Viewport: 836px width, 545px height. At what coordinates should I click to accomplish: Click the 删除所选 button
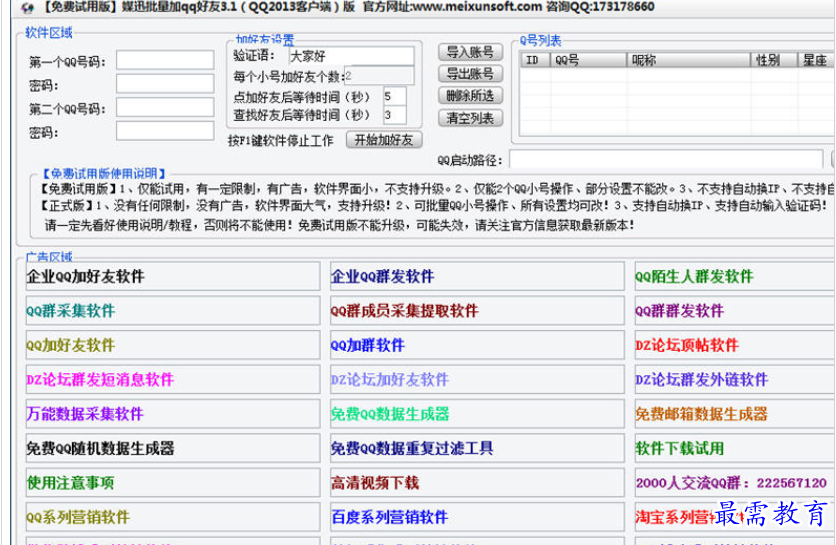click(x=470, y=96)
